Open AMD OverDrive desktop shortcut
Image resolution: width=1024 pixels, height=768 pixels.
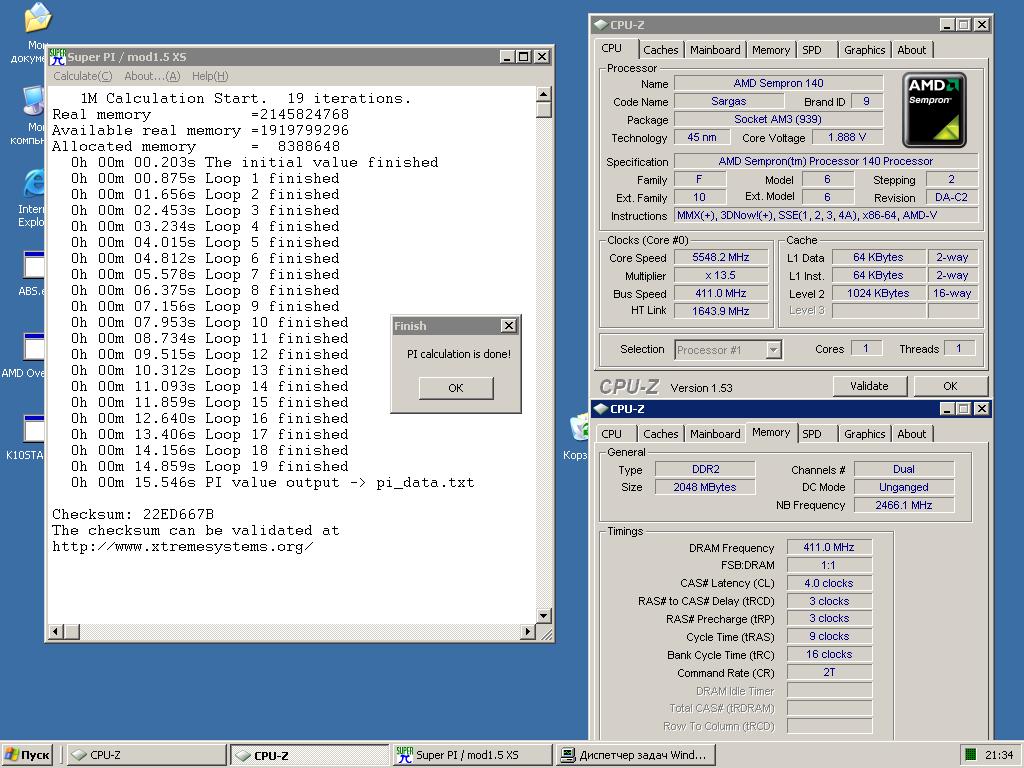click(34, 347)
